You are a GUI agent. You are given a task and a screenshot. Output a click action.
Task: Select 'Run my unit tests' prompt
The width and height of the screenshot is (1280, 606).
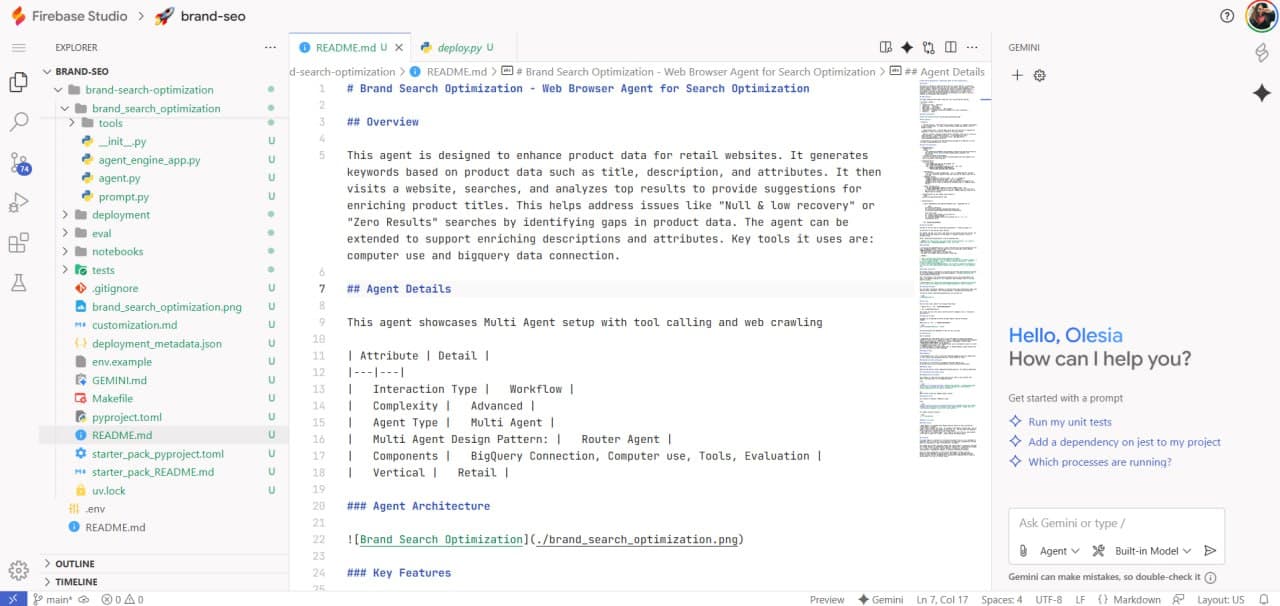(x=1069, y=422)
